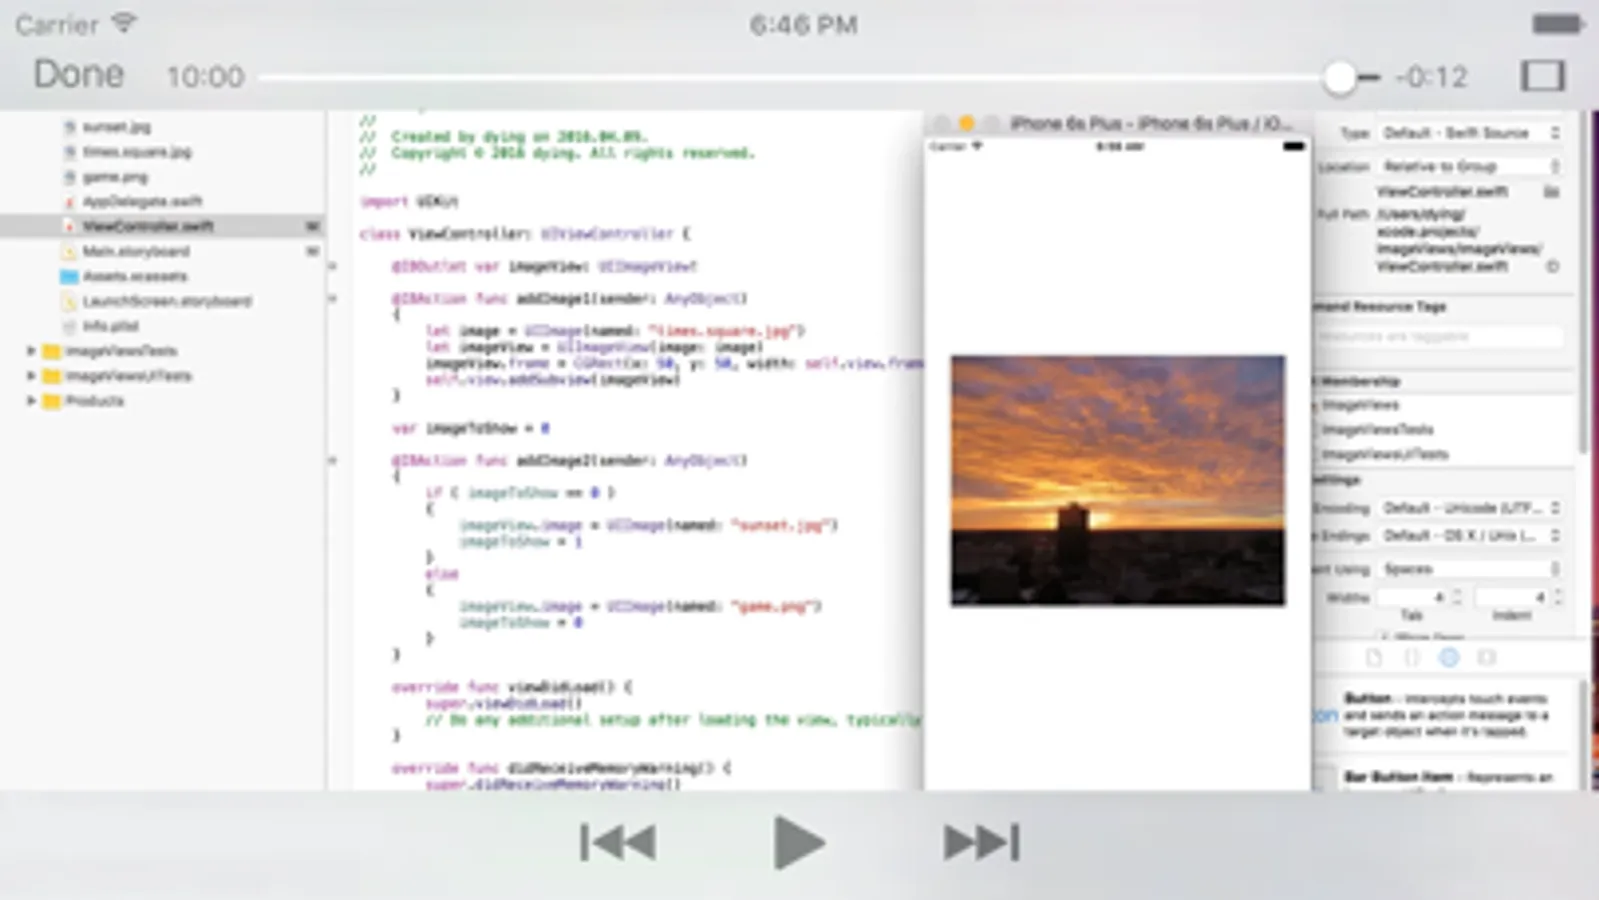Click the Tab width stepper
Viewport: 1599px width, 900px height.
[x=1457, y=597]
